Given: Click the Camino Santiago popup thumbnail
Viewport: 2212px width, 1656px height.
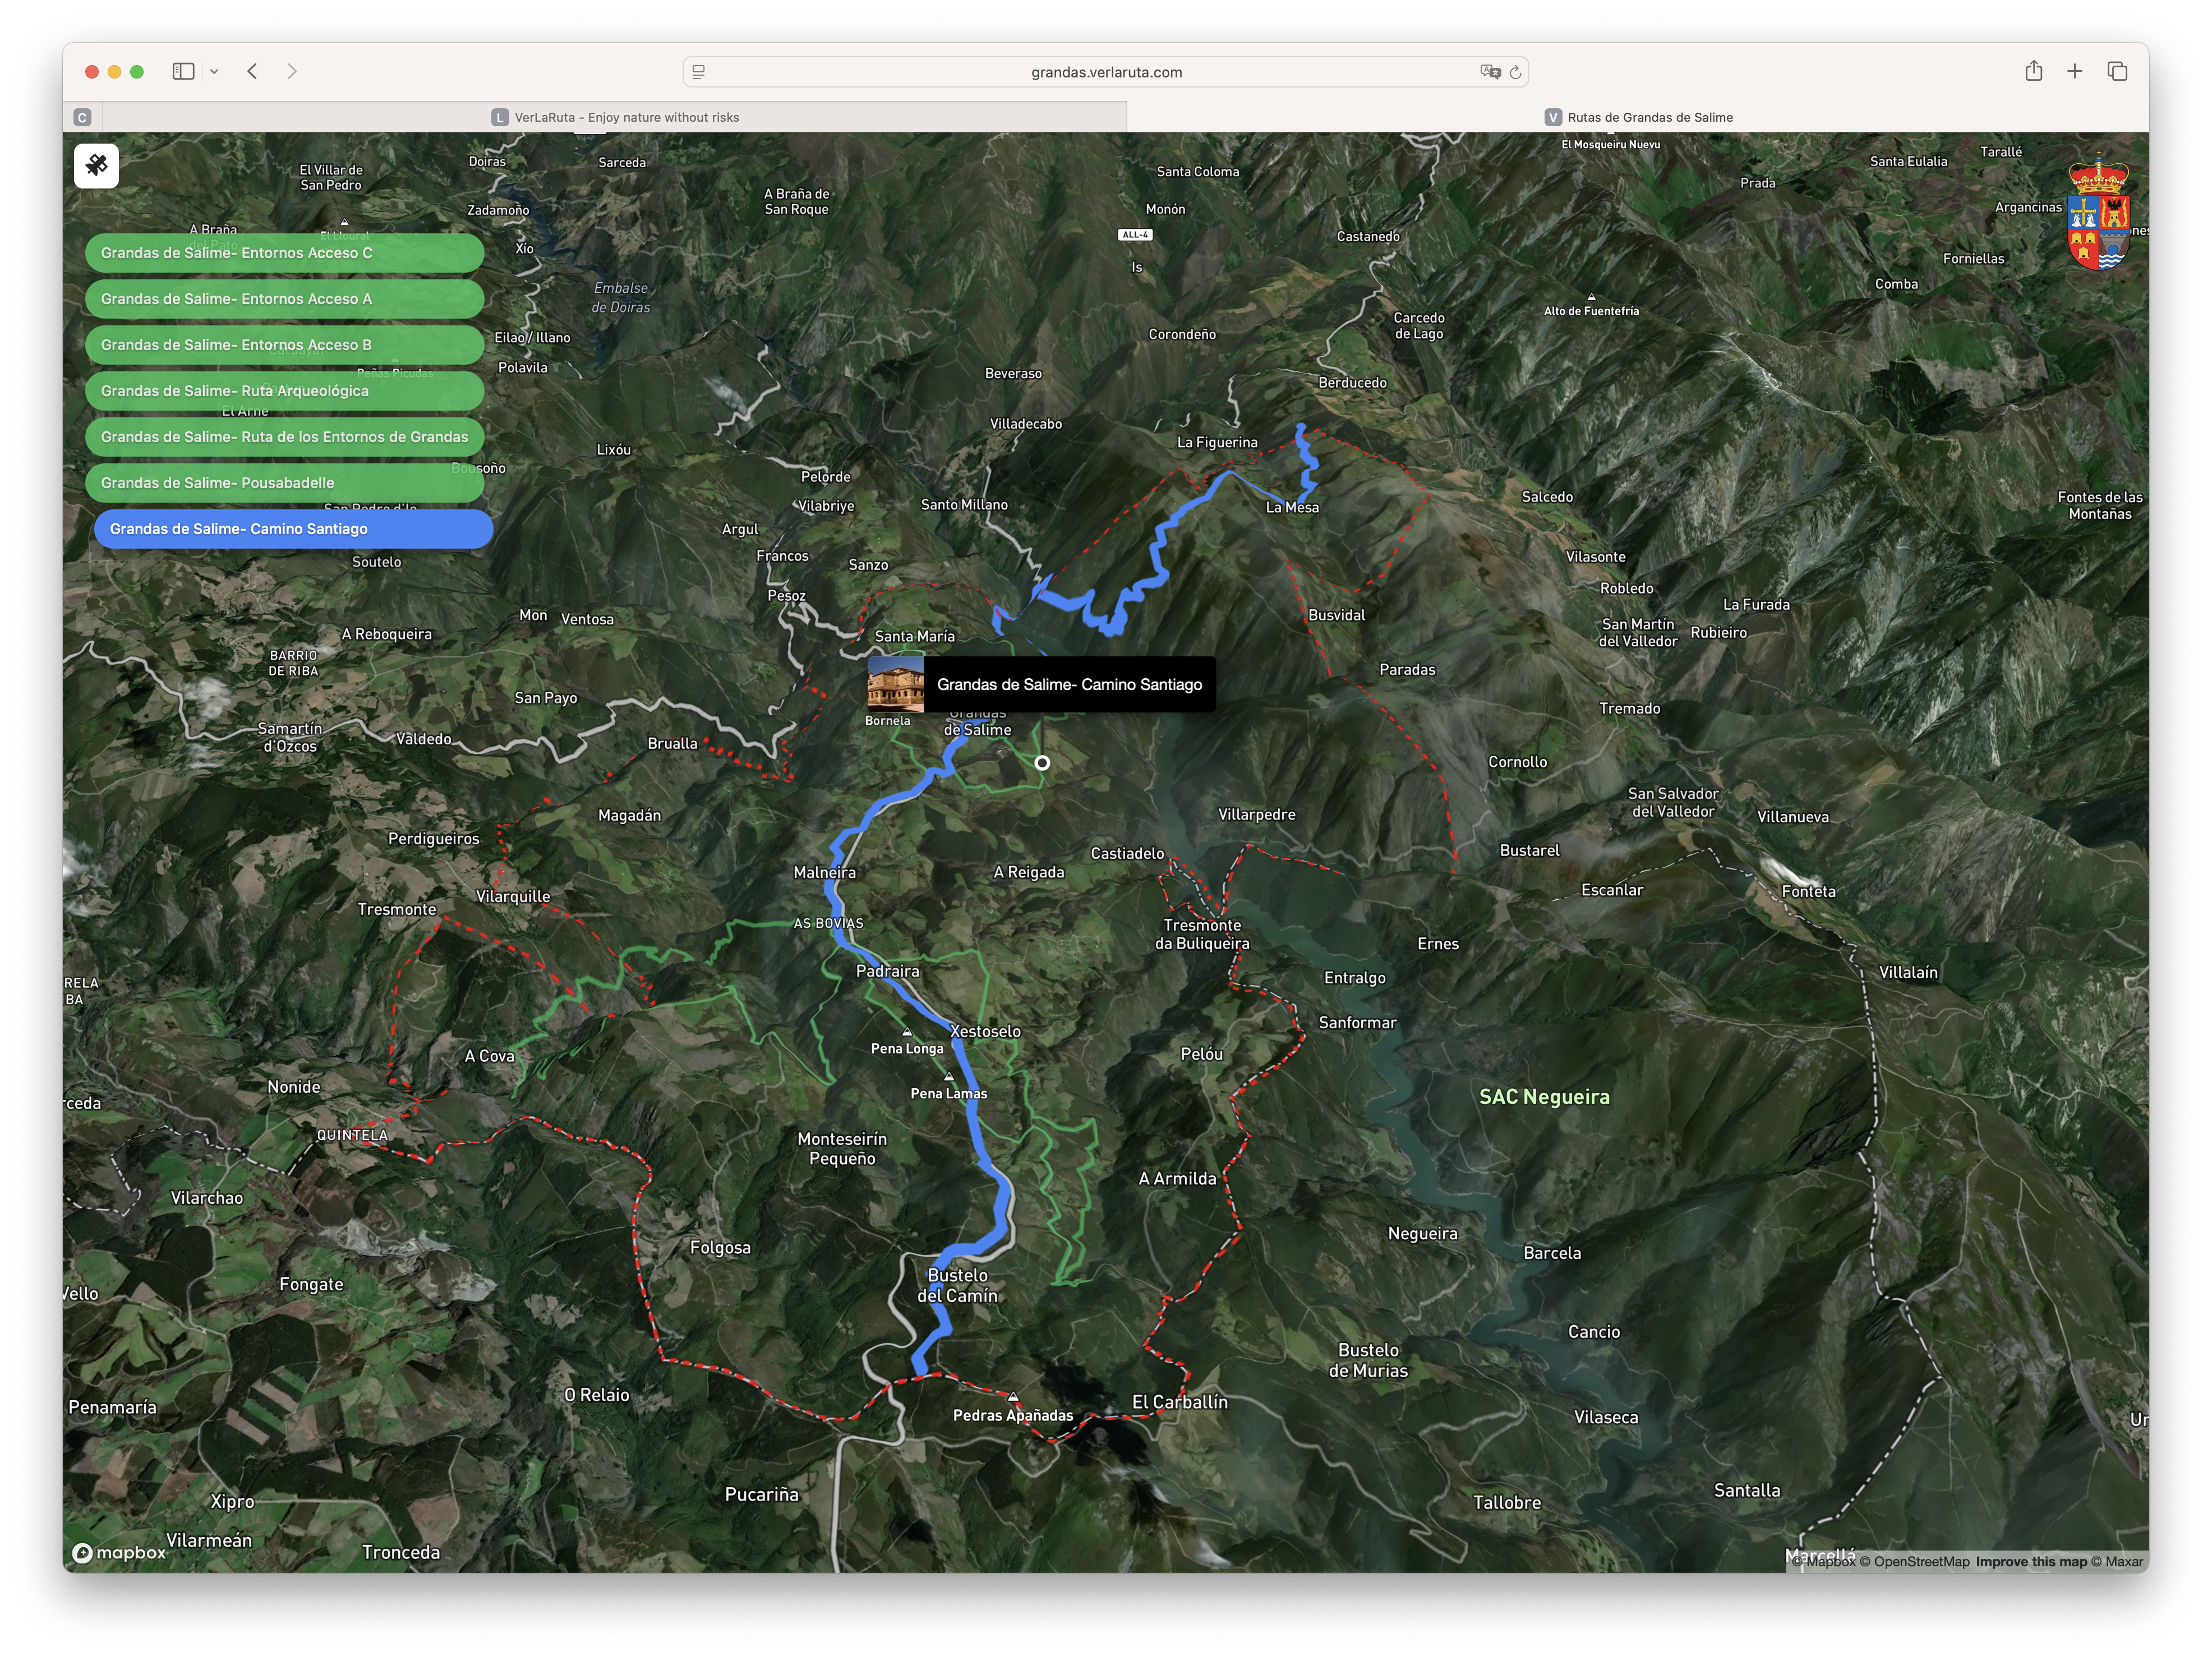Looking at the screenshot, I should pos(895,684).
